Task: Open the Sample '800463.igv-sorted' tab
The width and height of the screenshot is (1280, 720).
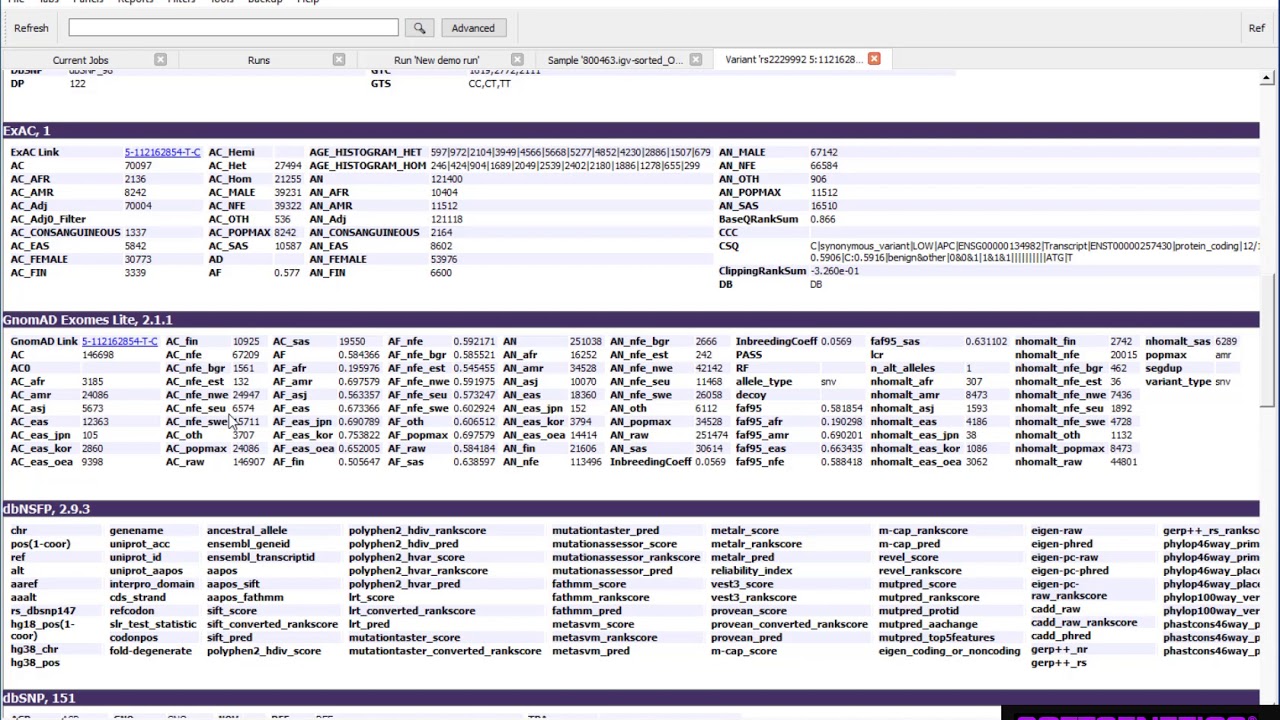Action: [x=615, y=60]
